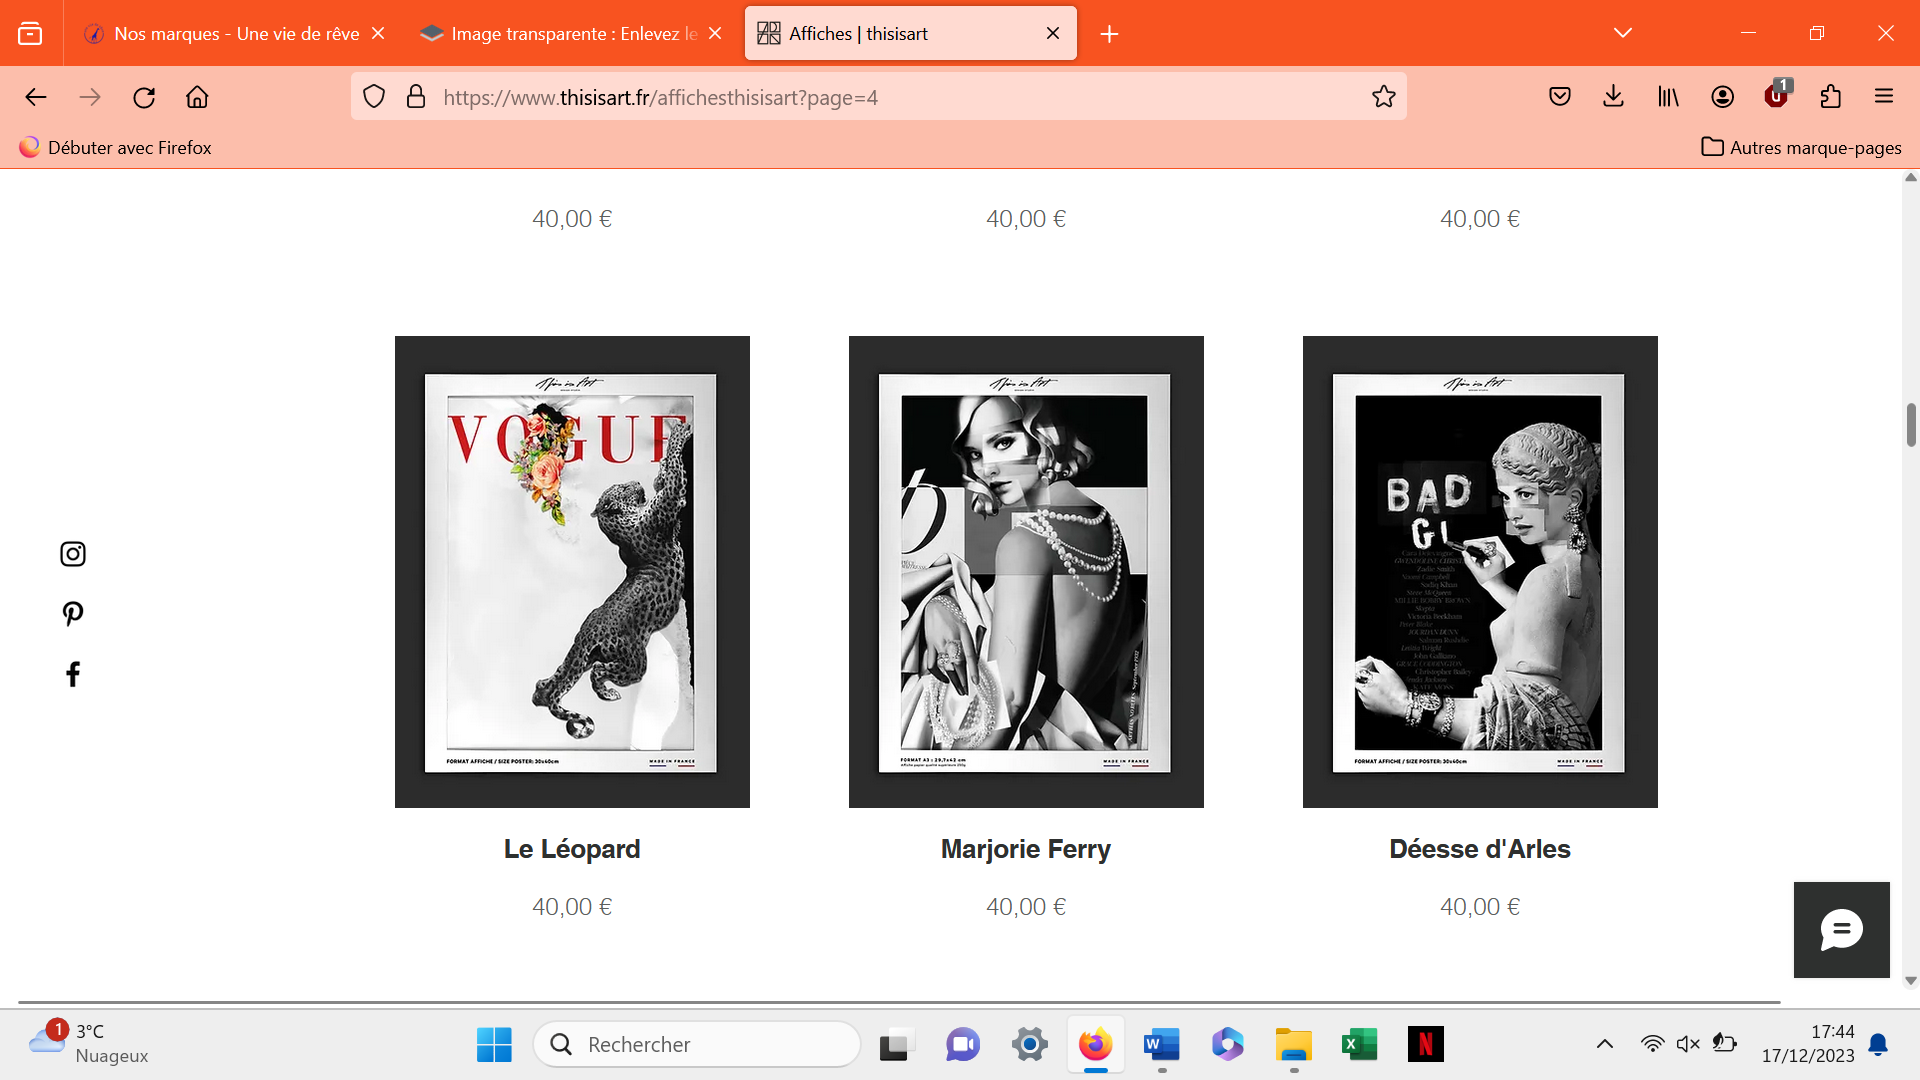Click price under Déesse d'Arles
This screenshot has width=1920, height=1080.
point(1480,907)
